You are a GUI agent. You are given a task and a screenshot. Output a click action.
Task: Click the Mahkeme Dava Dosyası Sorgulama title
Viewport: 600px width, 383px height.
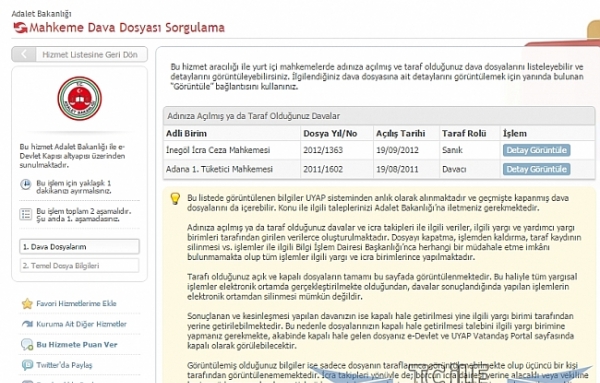point(127,28)
